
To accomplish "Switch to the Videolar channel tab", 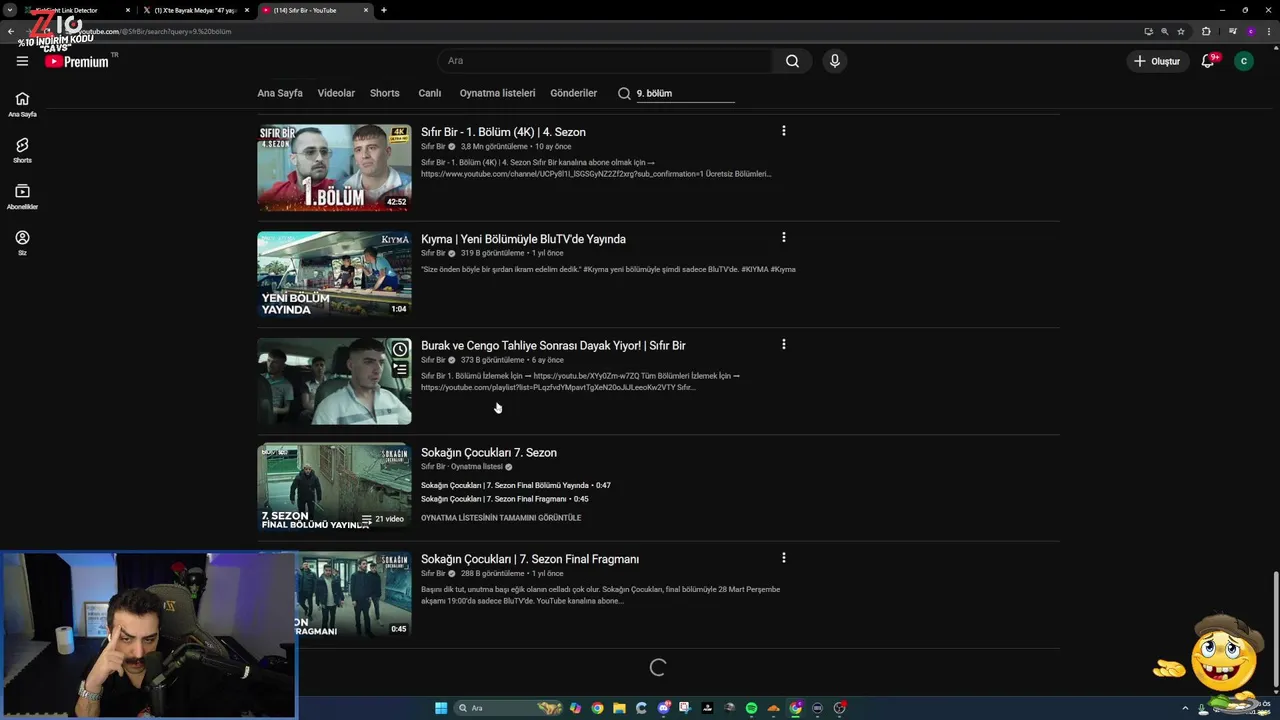I will click(336, 93).
